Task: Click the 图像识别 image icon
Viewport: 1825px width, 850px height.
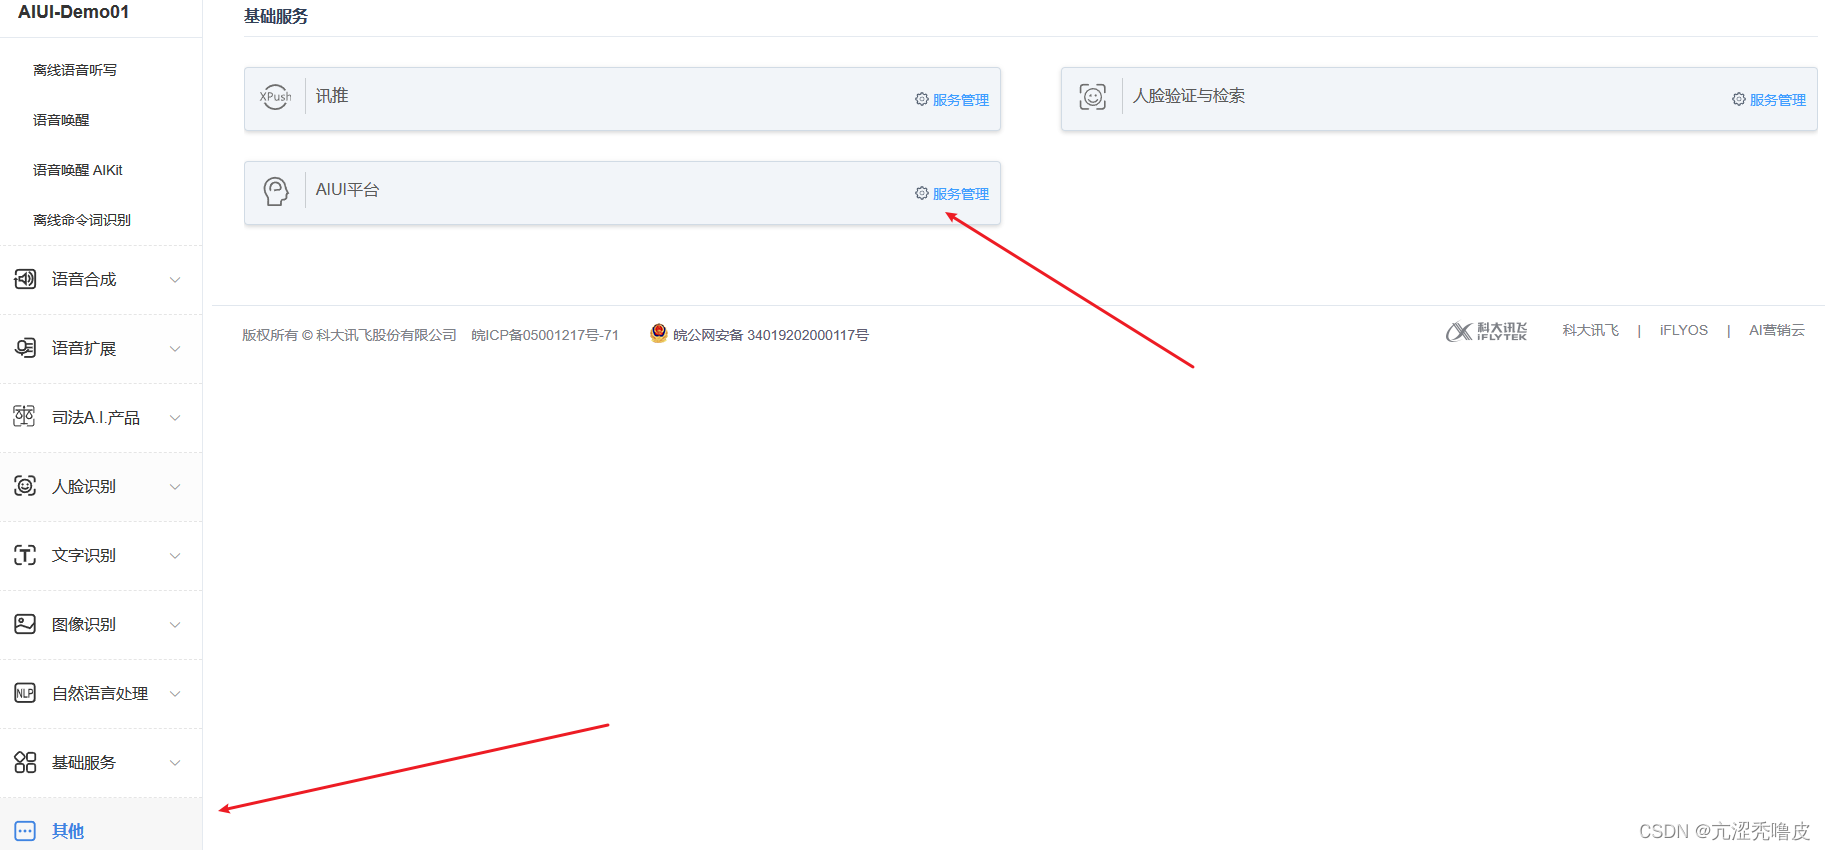Action: [x=25, y=624]
